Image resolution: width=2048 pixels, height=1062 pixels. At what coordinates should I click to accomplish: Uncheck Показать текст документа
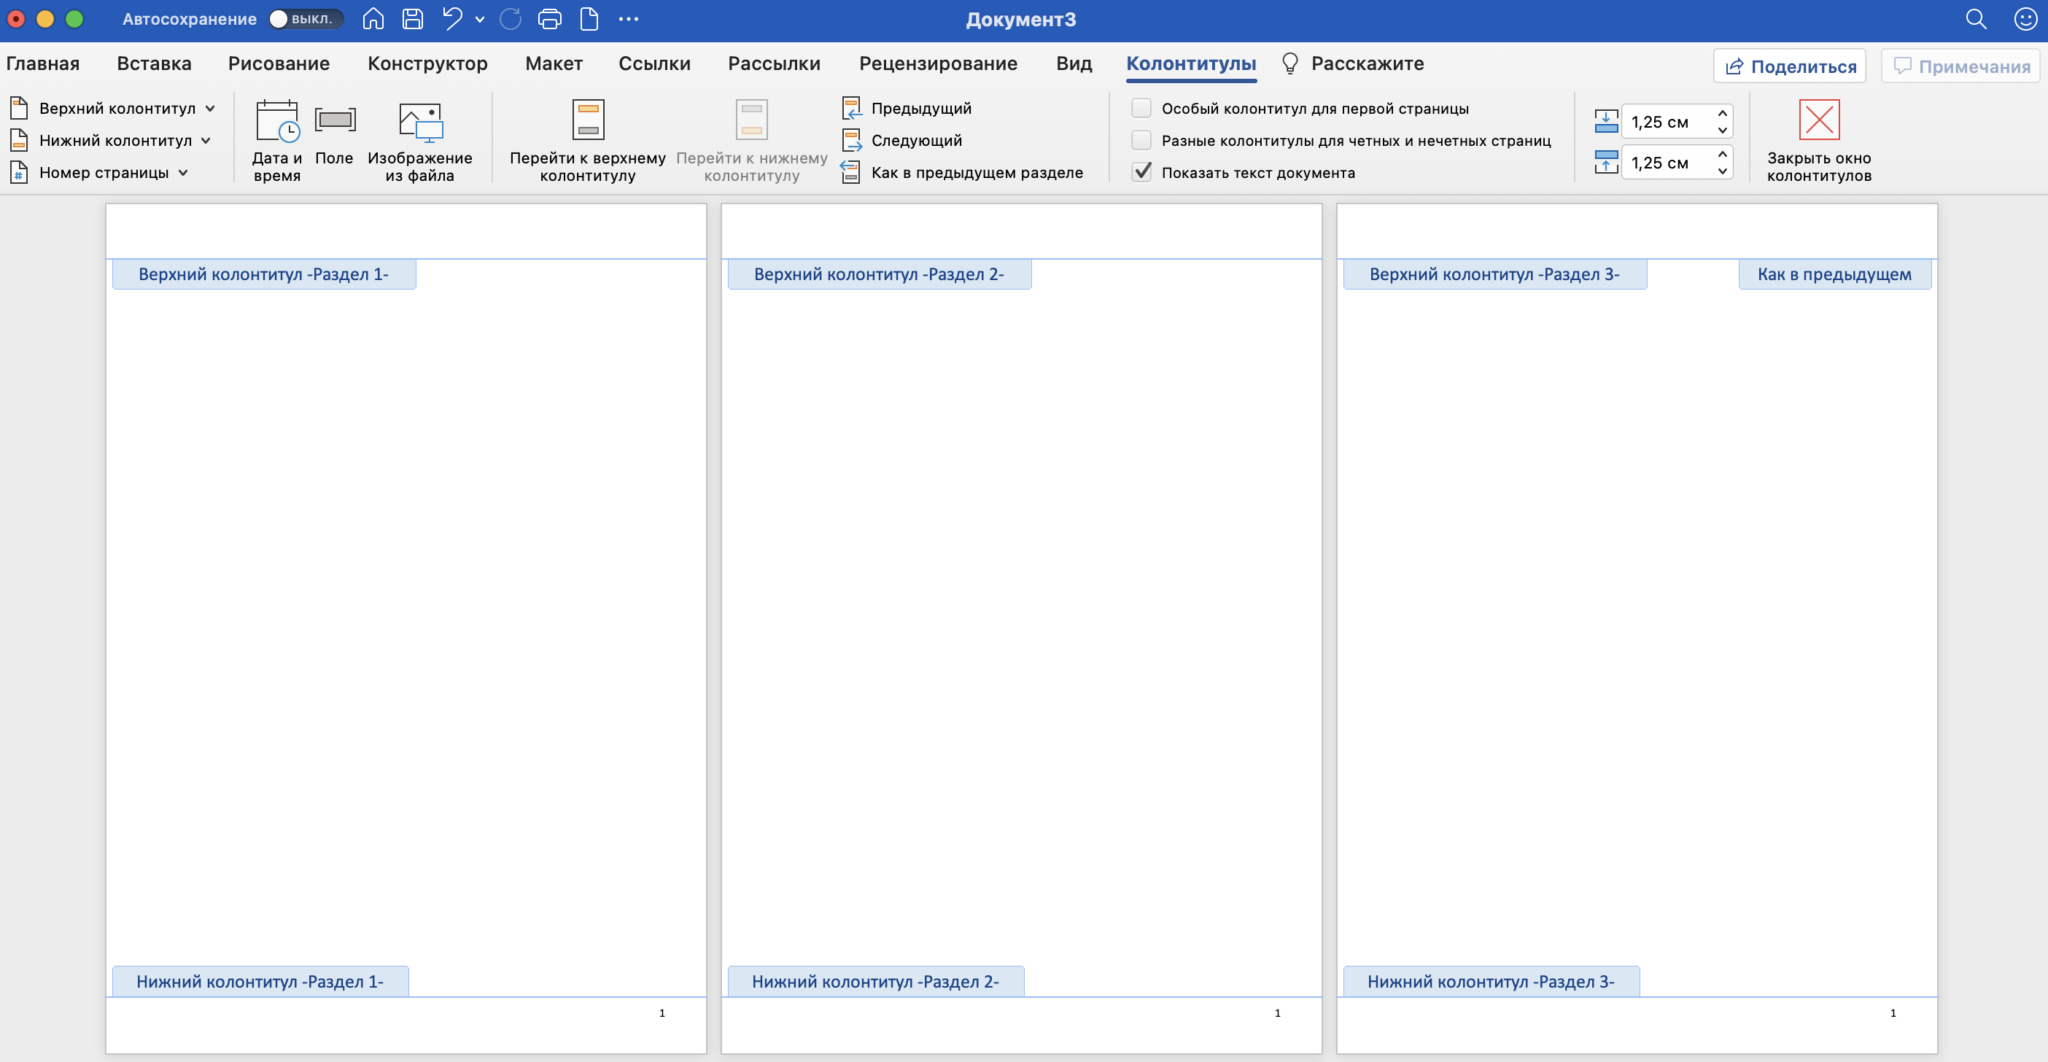coord(1141,172)
